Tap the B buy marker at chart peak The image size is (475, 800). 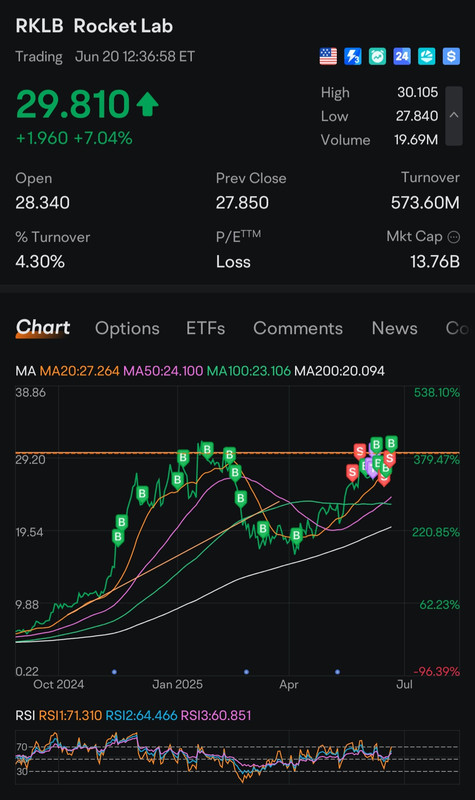pyautogui.click(x=207, y=450)
